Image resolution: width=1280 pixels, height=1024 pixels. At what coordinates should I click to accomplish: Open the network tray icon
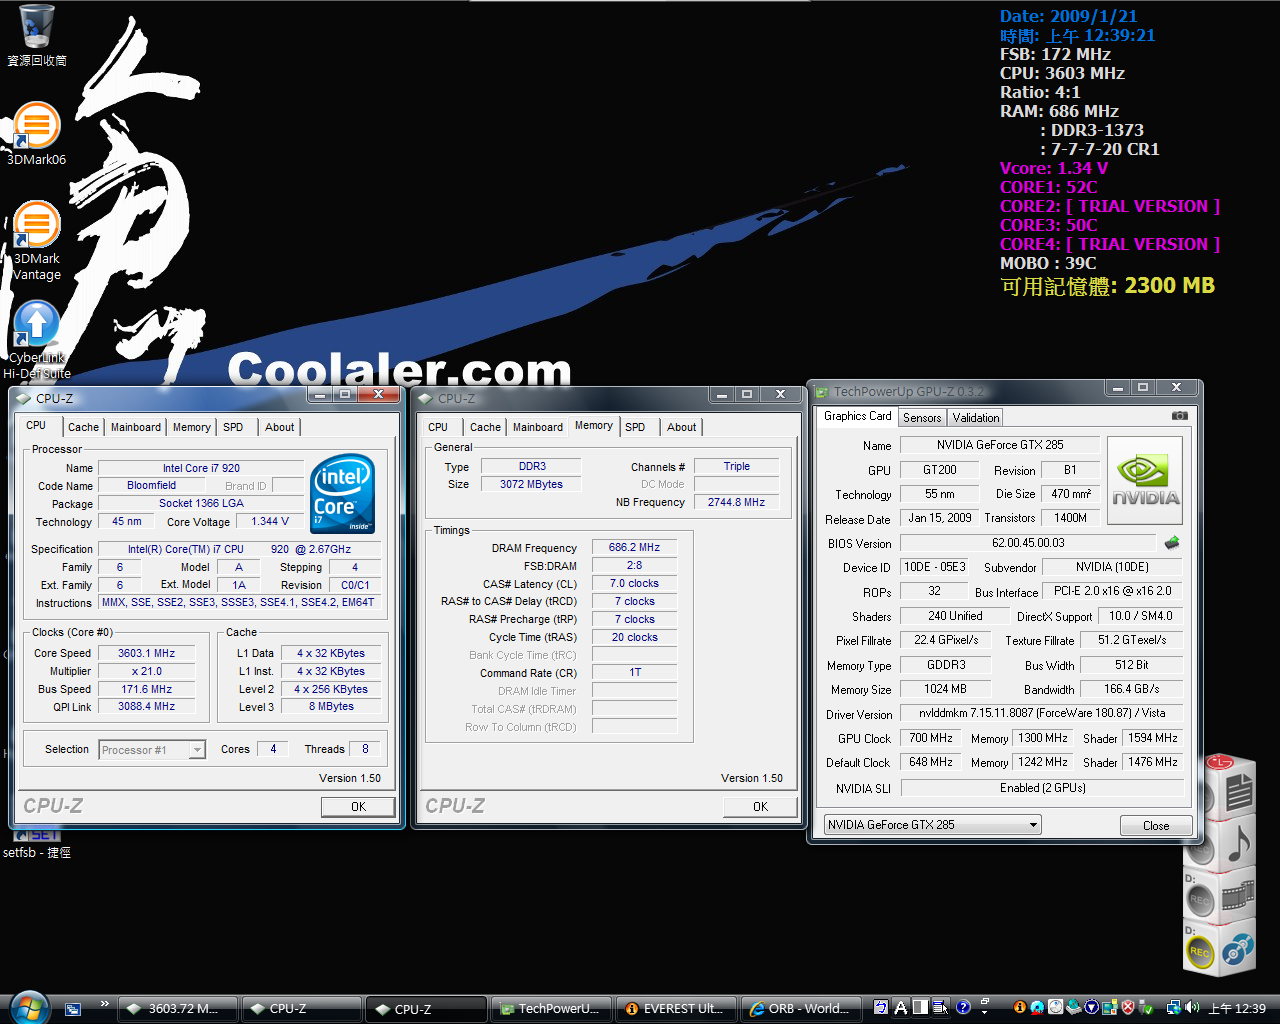pos(1174,1008)
